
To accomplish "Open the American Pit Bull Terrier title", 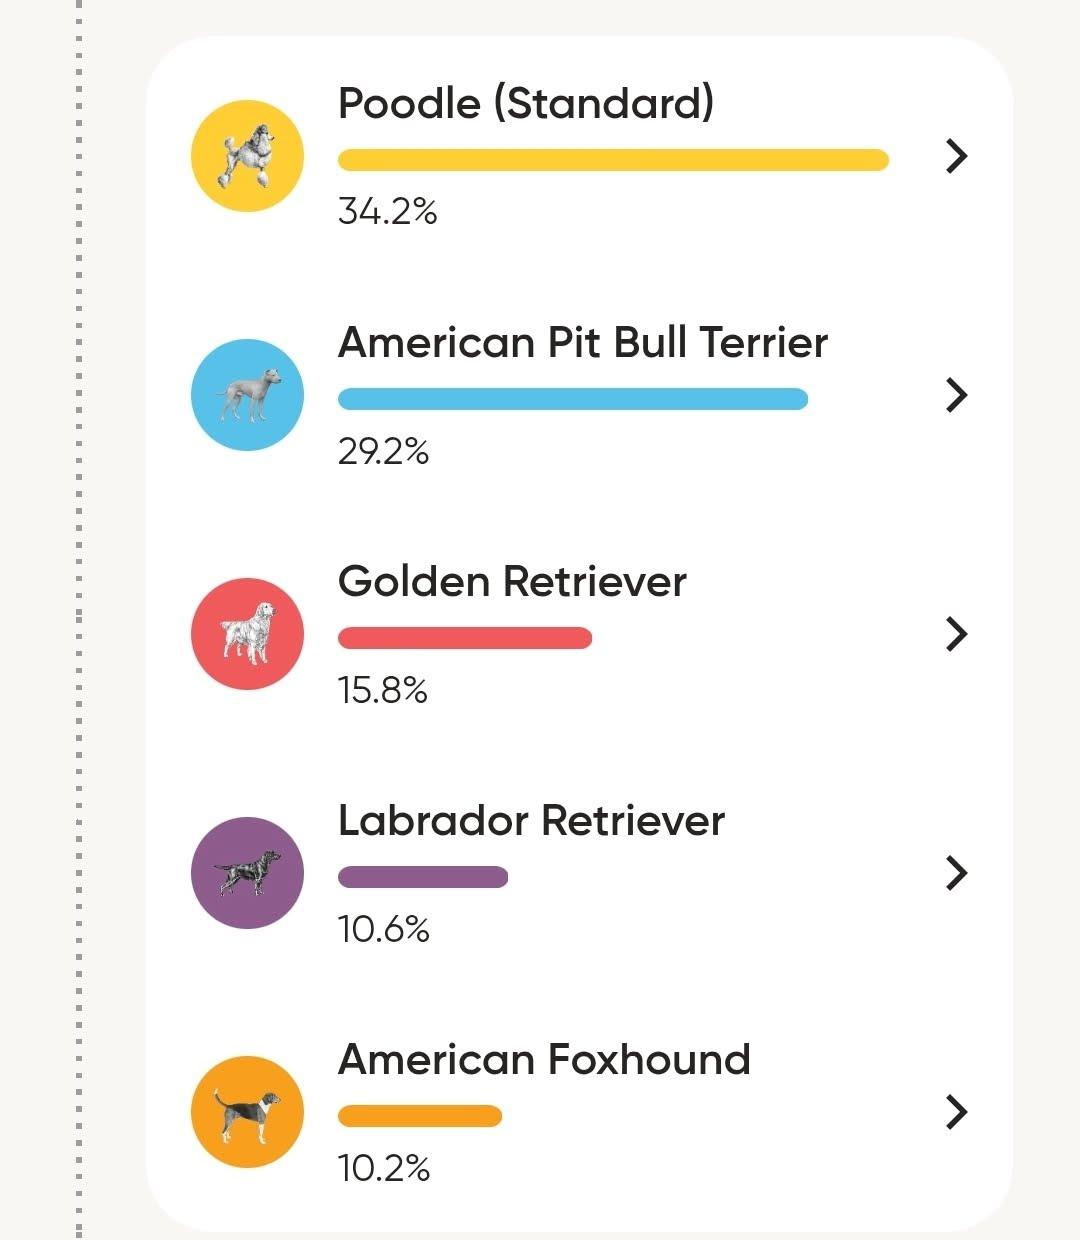I will tap(583, 342).
